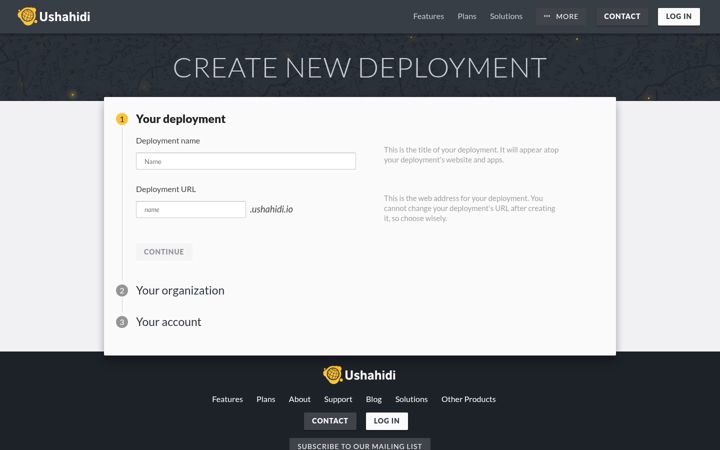The image size is (720, 450).
Task: Click the 'CREATE NEW DEPLOYMENT' page title
Action: (x=360, y=68)
